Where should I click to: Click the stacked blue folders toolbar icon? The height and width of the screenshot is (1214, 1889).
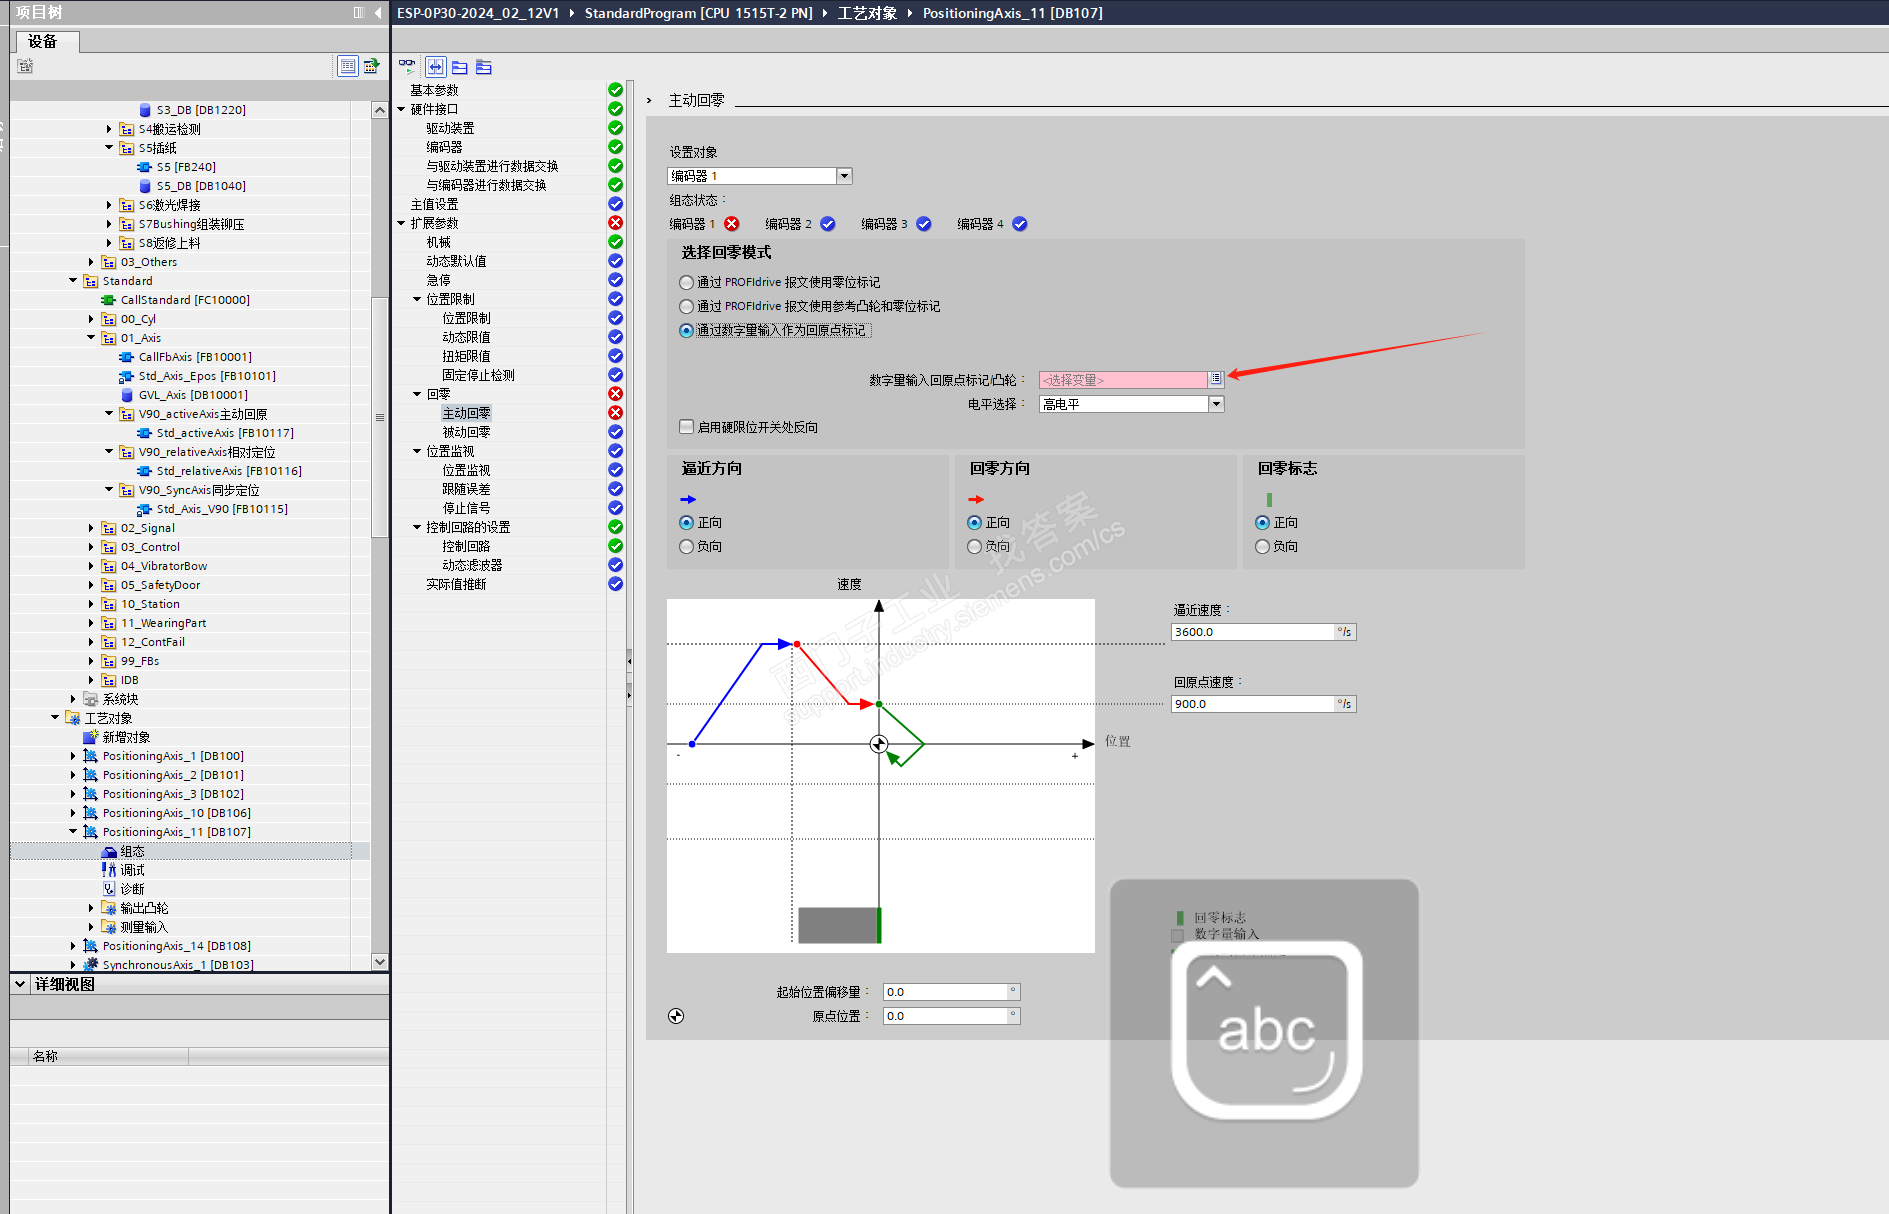click(x=484, y=67)
